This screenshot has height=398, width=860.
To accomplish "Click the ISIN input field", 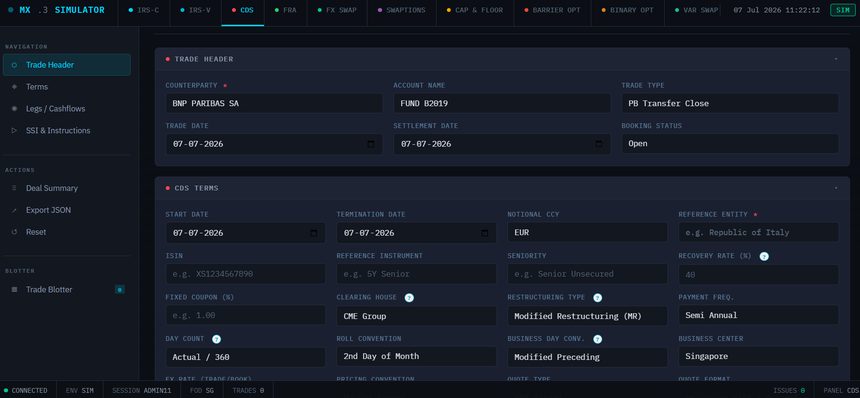I will pyautogui.click(x=246, y=274).
